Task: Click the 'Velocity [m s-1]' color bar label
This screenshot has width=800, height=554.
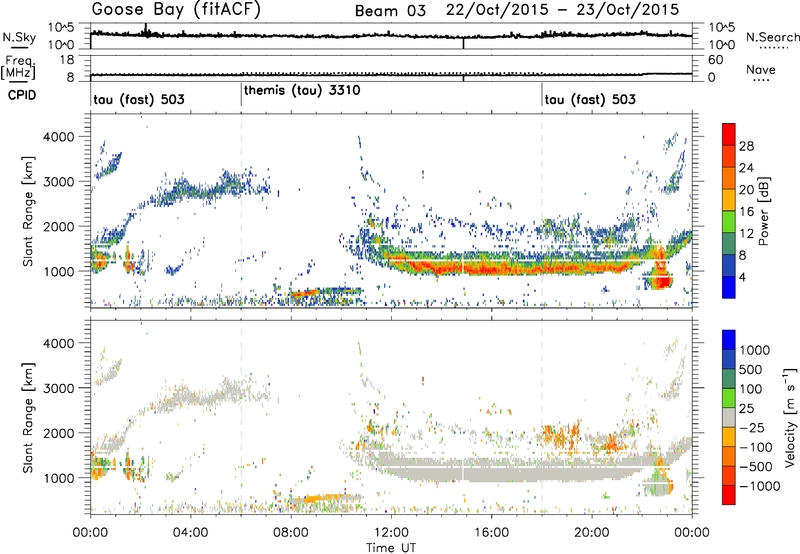Action: click(789, 417)
